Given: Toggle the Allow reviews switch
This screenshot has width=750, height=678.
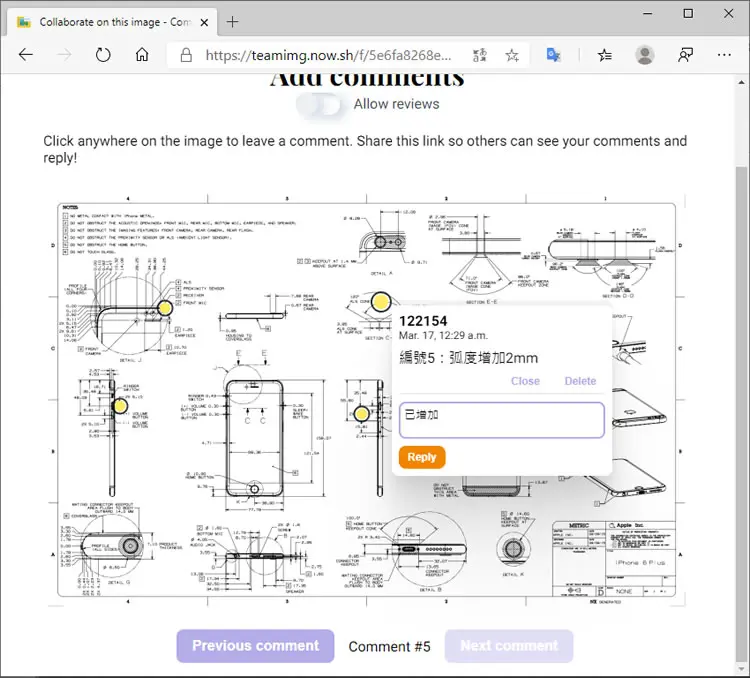Looking at the screenshot, I should pos(319,104).
